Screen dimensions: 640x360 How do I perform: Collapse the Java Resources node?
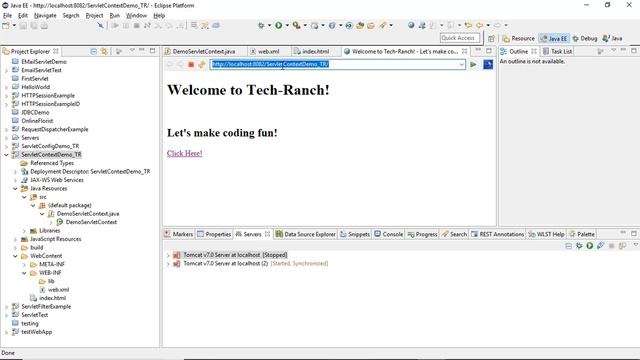(15, 189)
